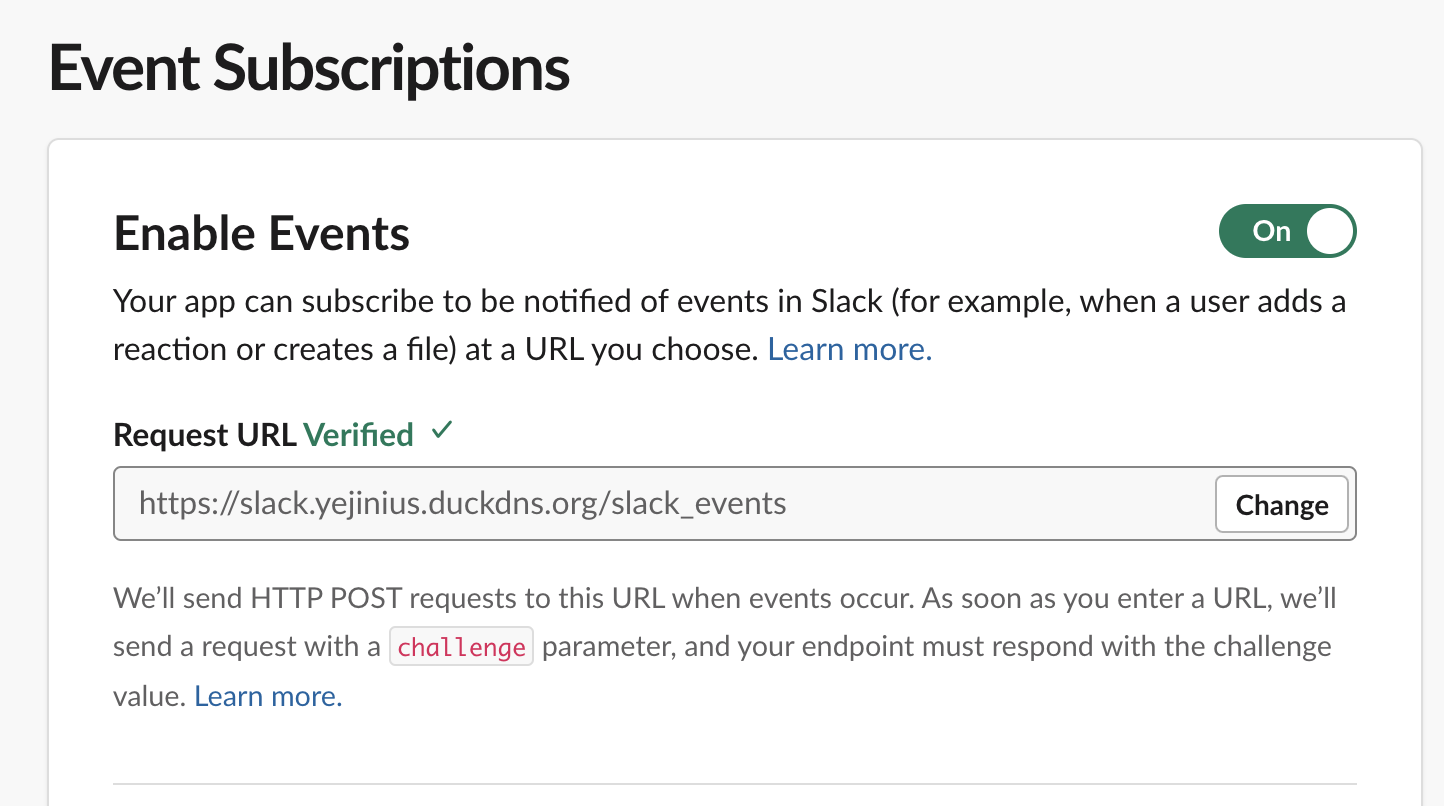Click the words "value." before the second Learn more
1444x806 pixels.
150,696
